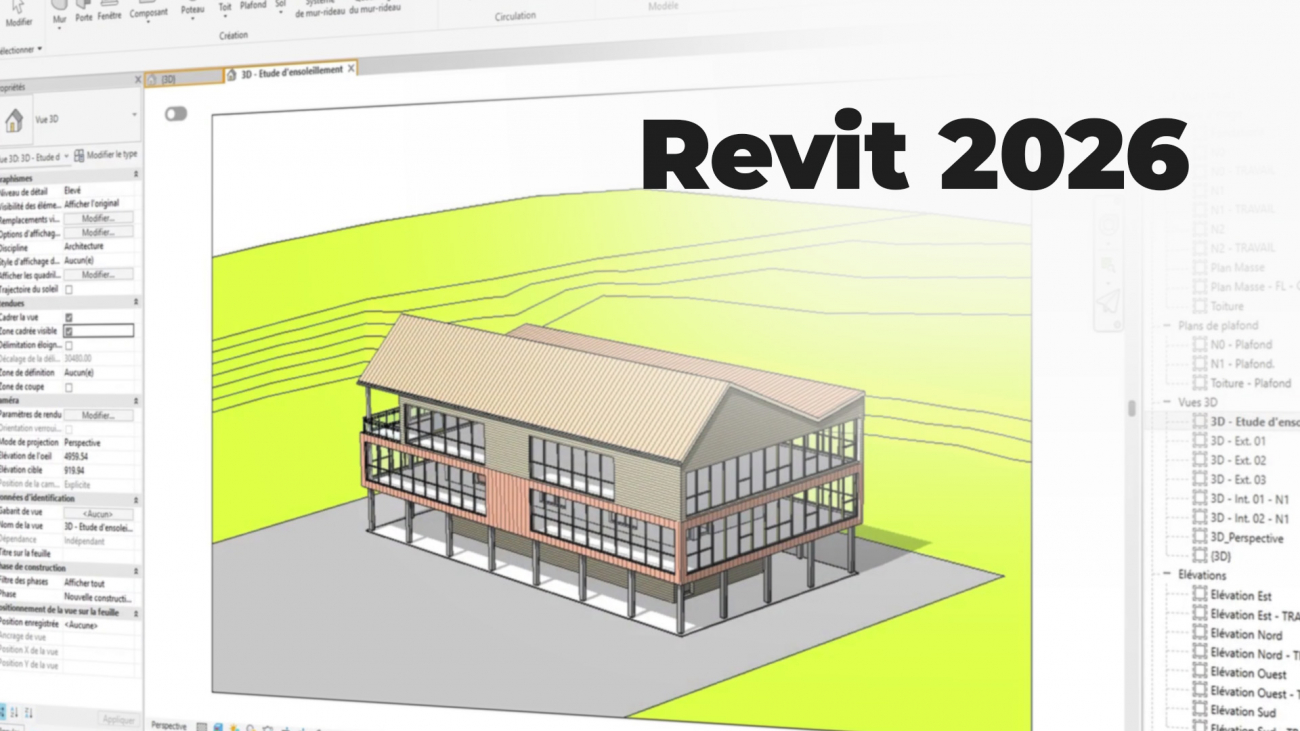
Task: Uncheck the Cadrer la vue checkbox
Action: [69, 317]
